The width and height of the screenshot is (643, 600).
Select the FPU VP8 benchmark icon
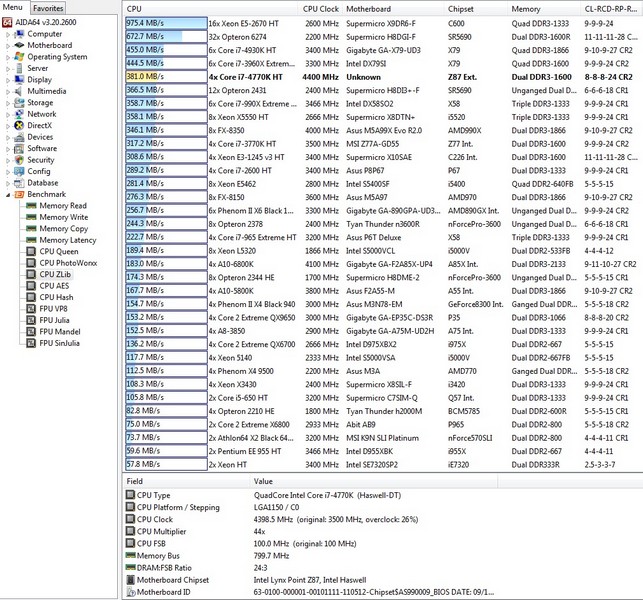[31, 309]
